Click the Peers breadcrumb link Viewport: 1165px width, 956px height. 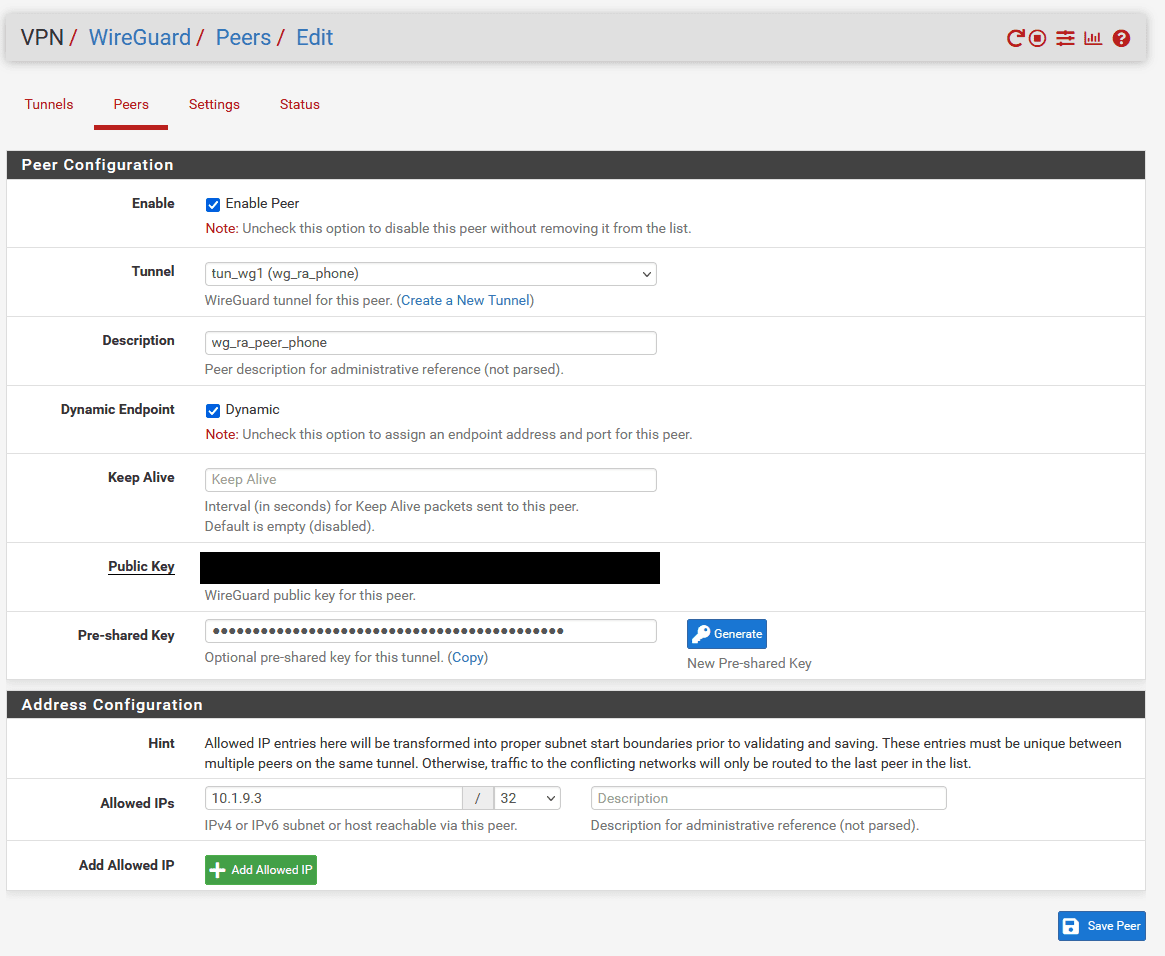[x=243, y=38]
